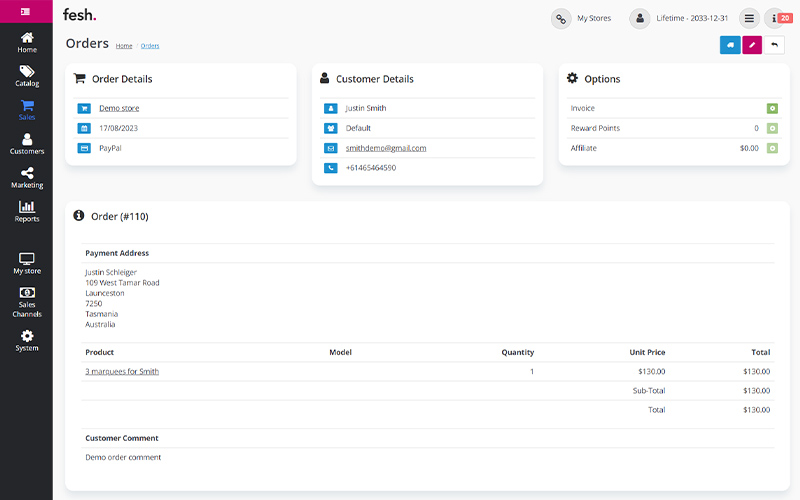Expand the hamburger menu in the header
Image resolution: width=800 pixels, height=500 pixels.
coord(749,18)
